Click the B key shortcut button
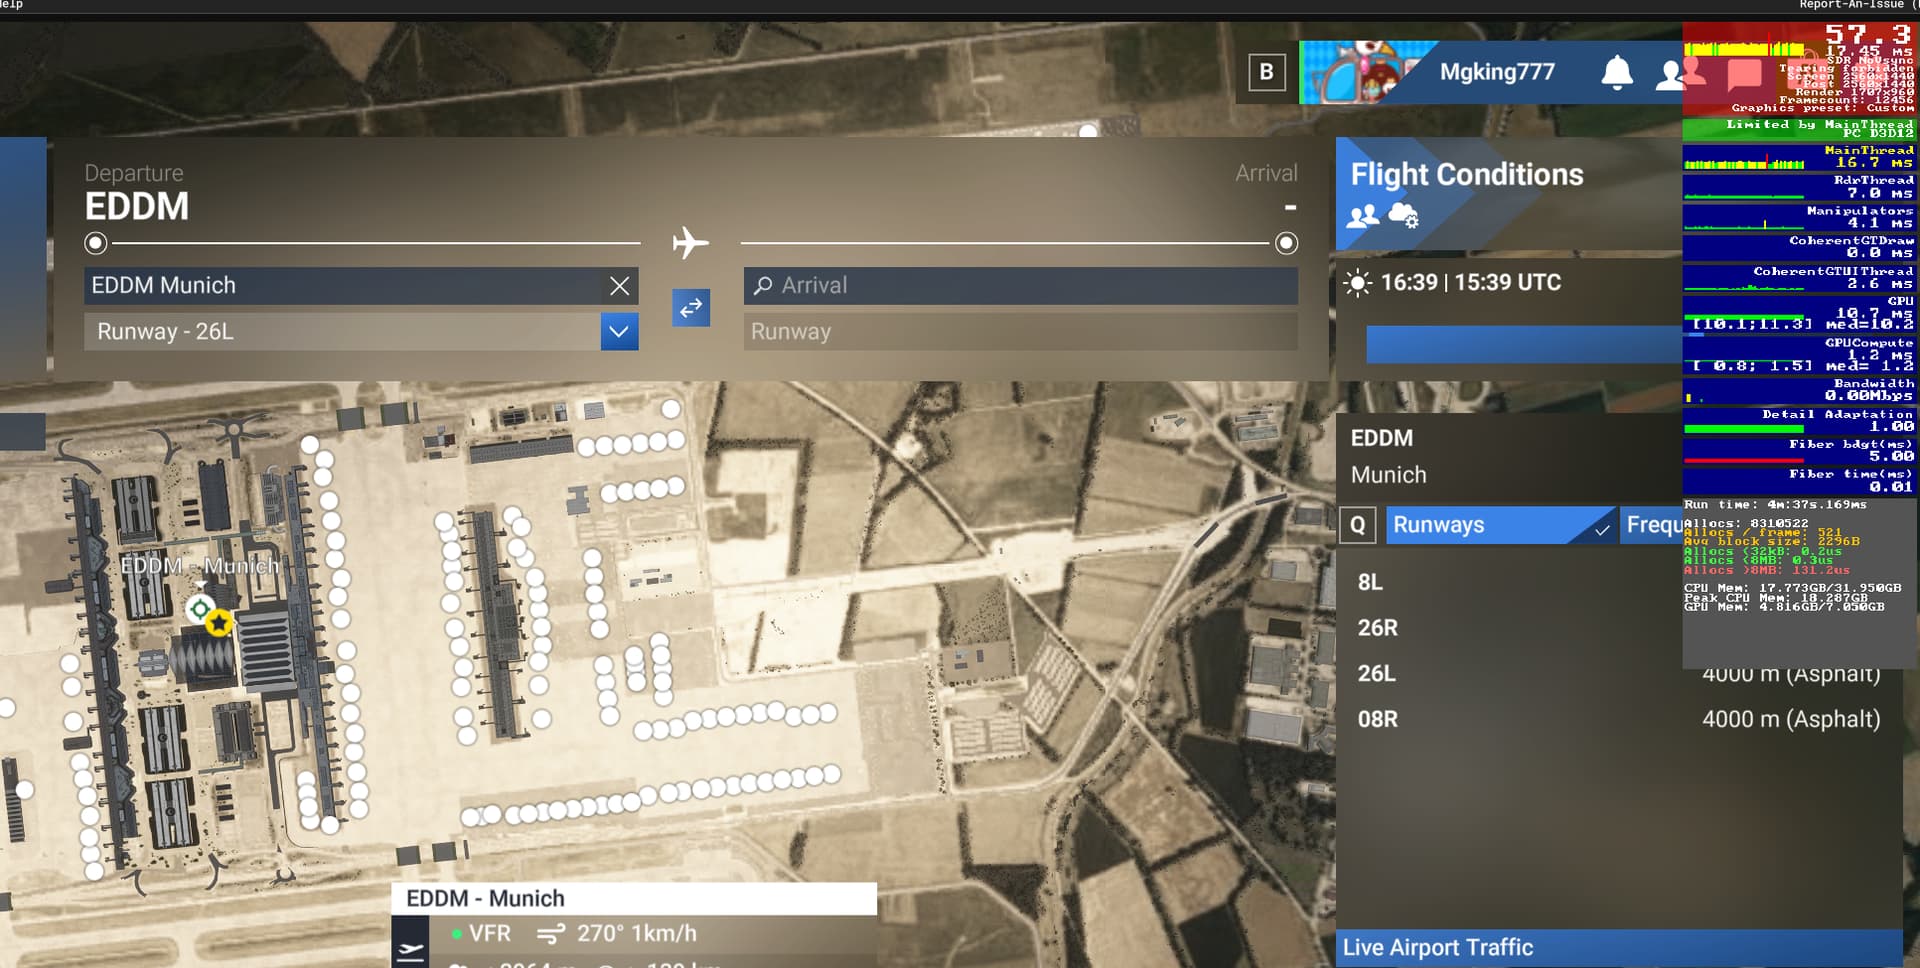The height and width of the screenshot is (968, 1920). pyautogui.click(x=1266, y=72)
